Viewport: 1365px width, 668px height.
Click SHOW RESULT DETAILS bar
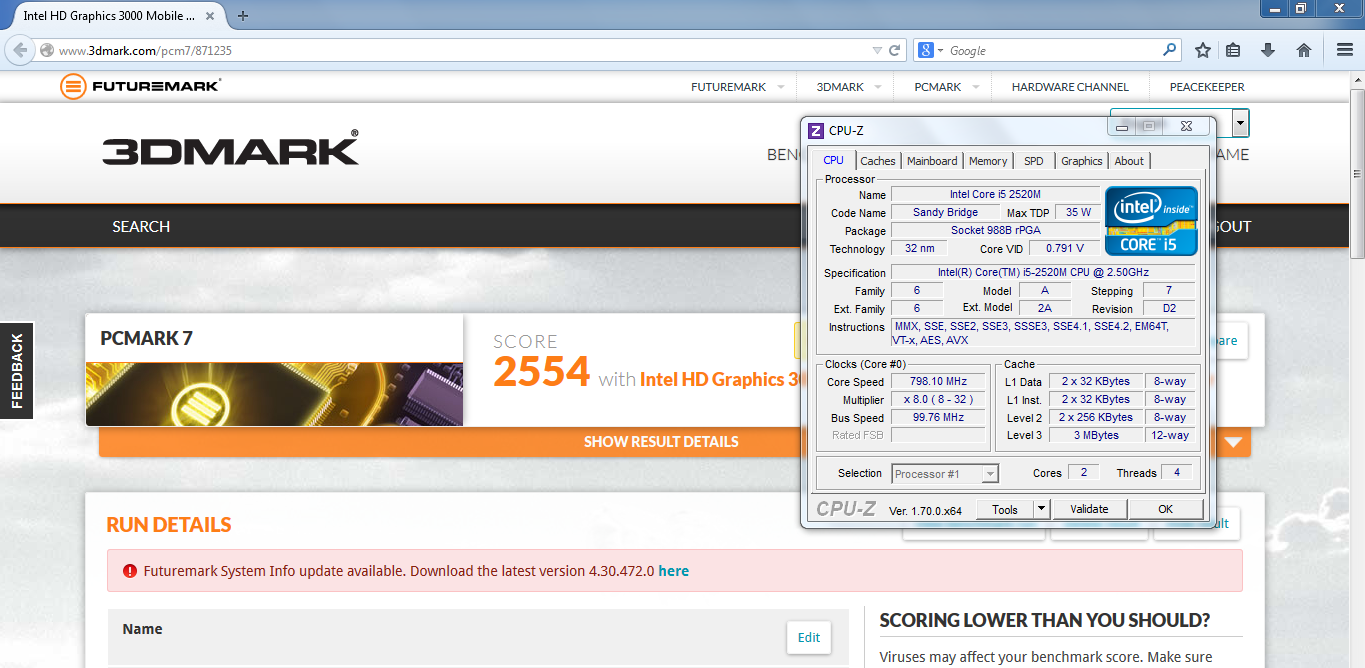pos(661,442)
